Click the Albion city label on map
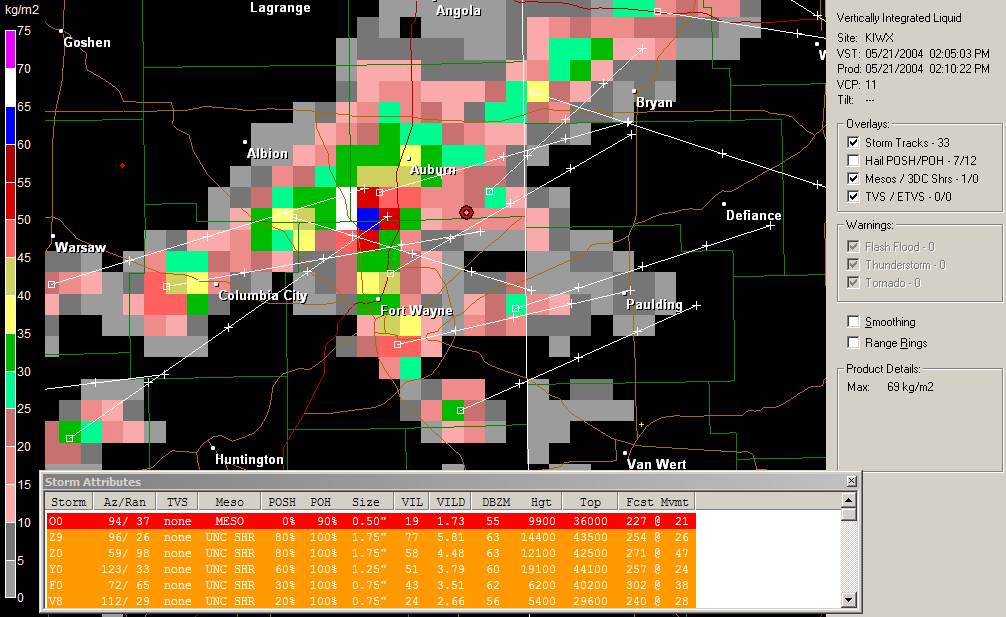Screen dimensions: 1006x617 [268, 153]
